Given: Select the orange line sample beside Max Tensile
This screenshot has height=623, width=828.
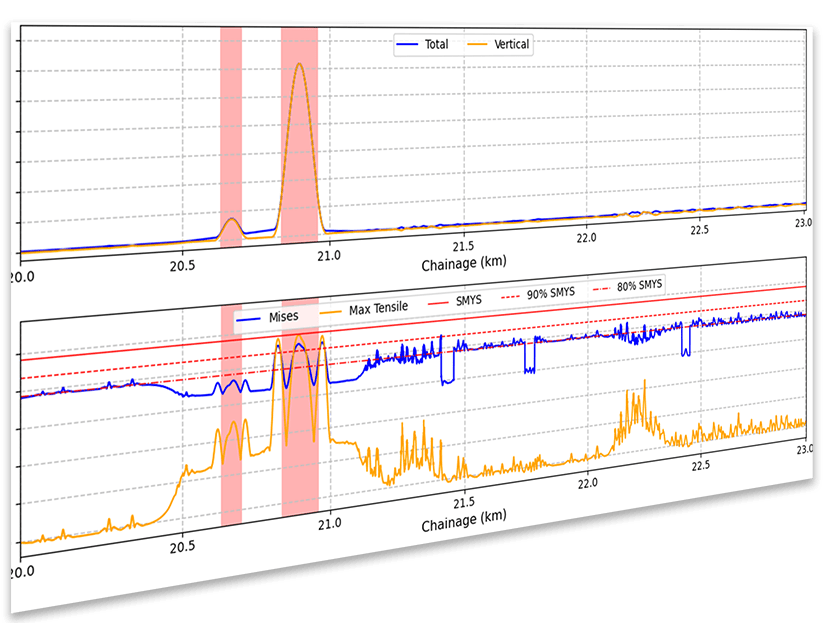Looking at the screenshot, I should pos(331,312).
